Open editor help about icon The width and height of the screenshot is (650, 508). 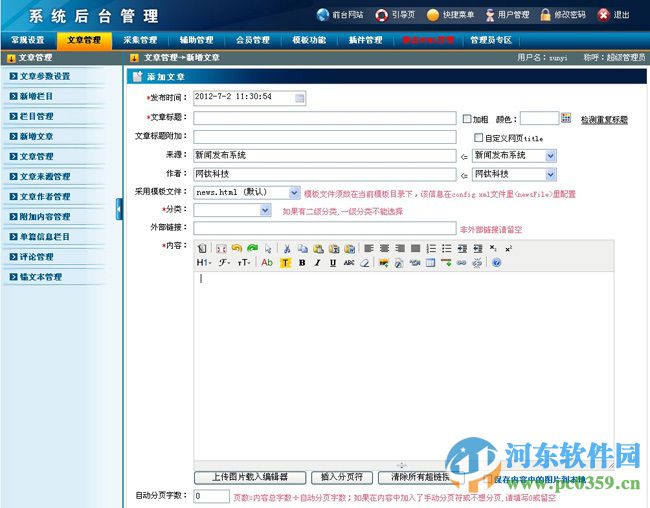(x=497, y=263)
